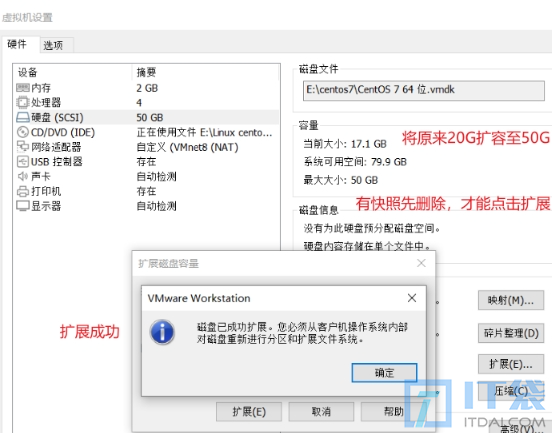Click the 扩展(E)... disk utility button

511,364
